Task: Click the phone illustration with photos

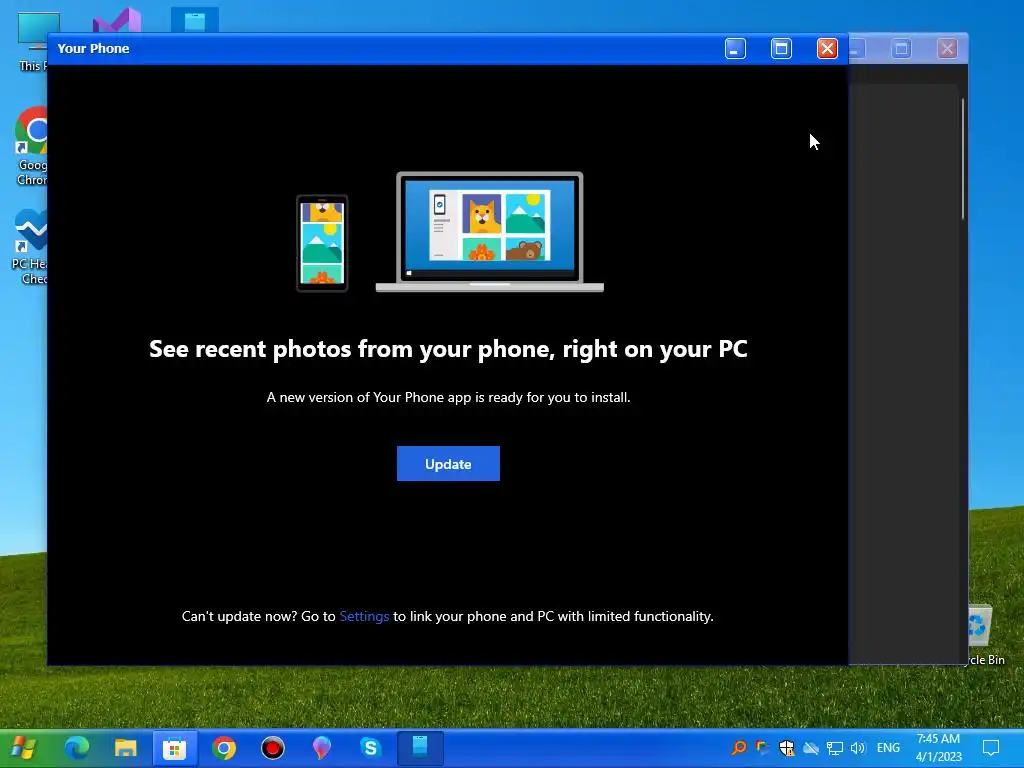Action: pos(322,243)
